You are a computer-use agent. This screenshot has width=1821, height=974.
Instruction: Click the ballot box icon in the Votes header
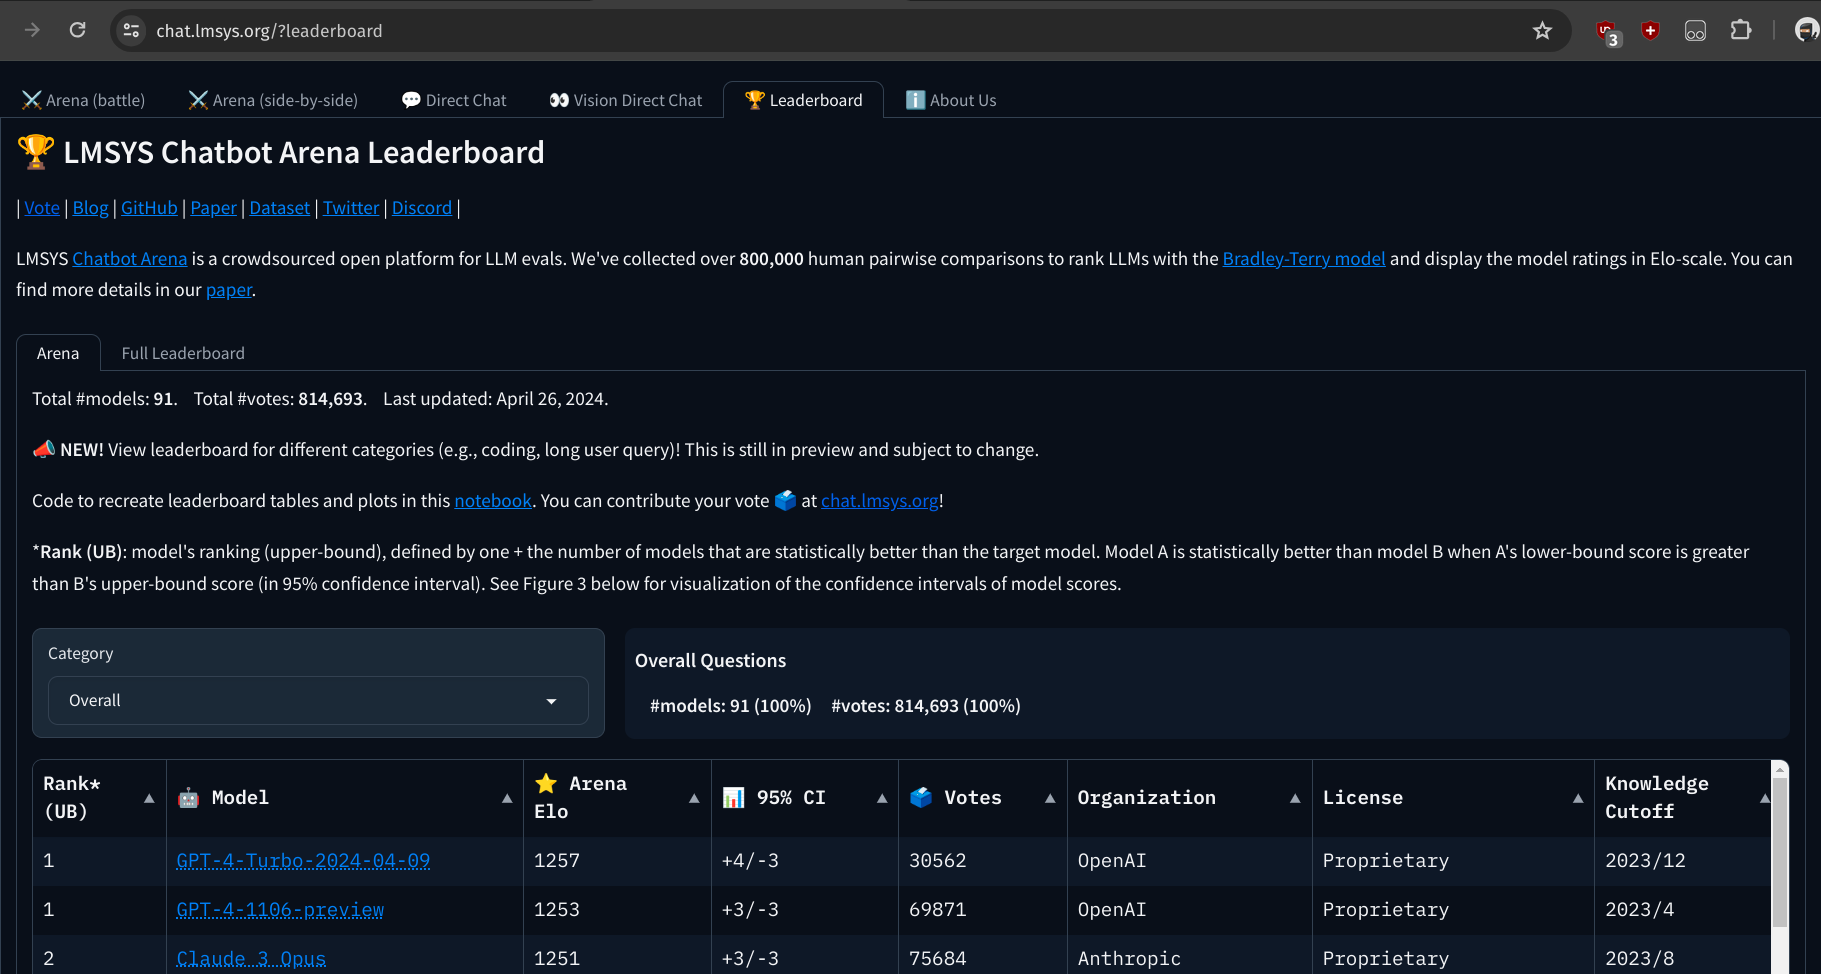(x=921, y=798)
